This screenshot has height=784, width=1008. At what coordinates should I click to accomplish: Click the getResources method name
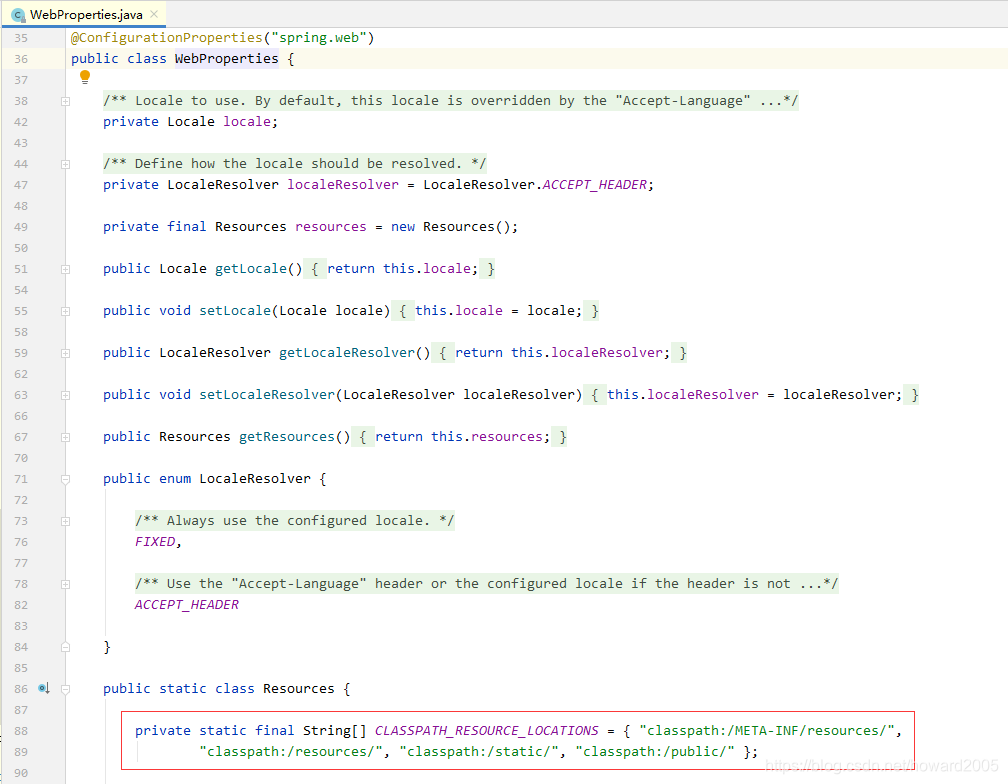pos(287,437)
